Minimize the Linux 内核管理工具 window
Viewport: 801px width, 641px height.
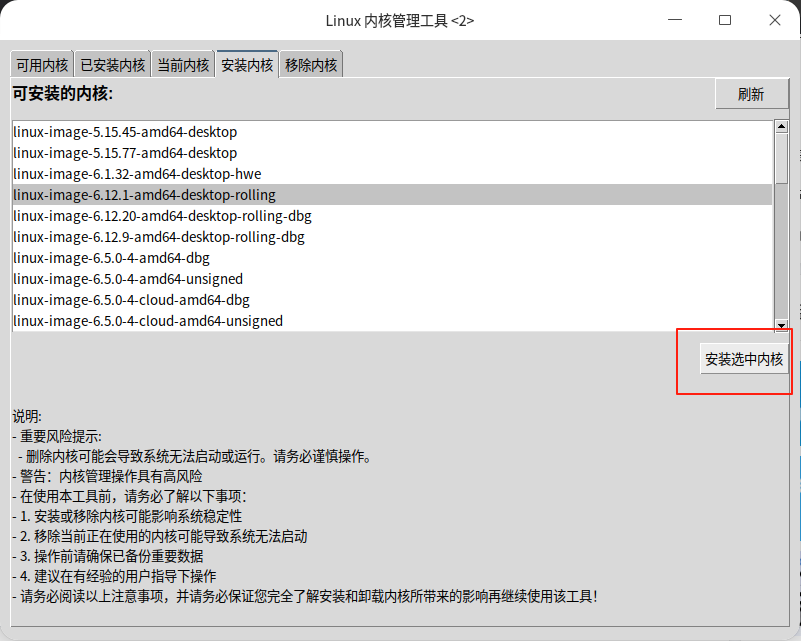675,20
